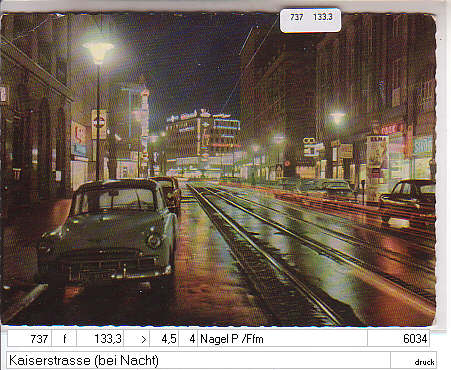This screenshot has width=451, height=370.
Task: Click the glowing street lamp on the right side
Action: coord(337,118)
